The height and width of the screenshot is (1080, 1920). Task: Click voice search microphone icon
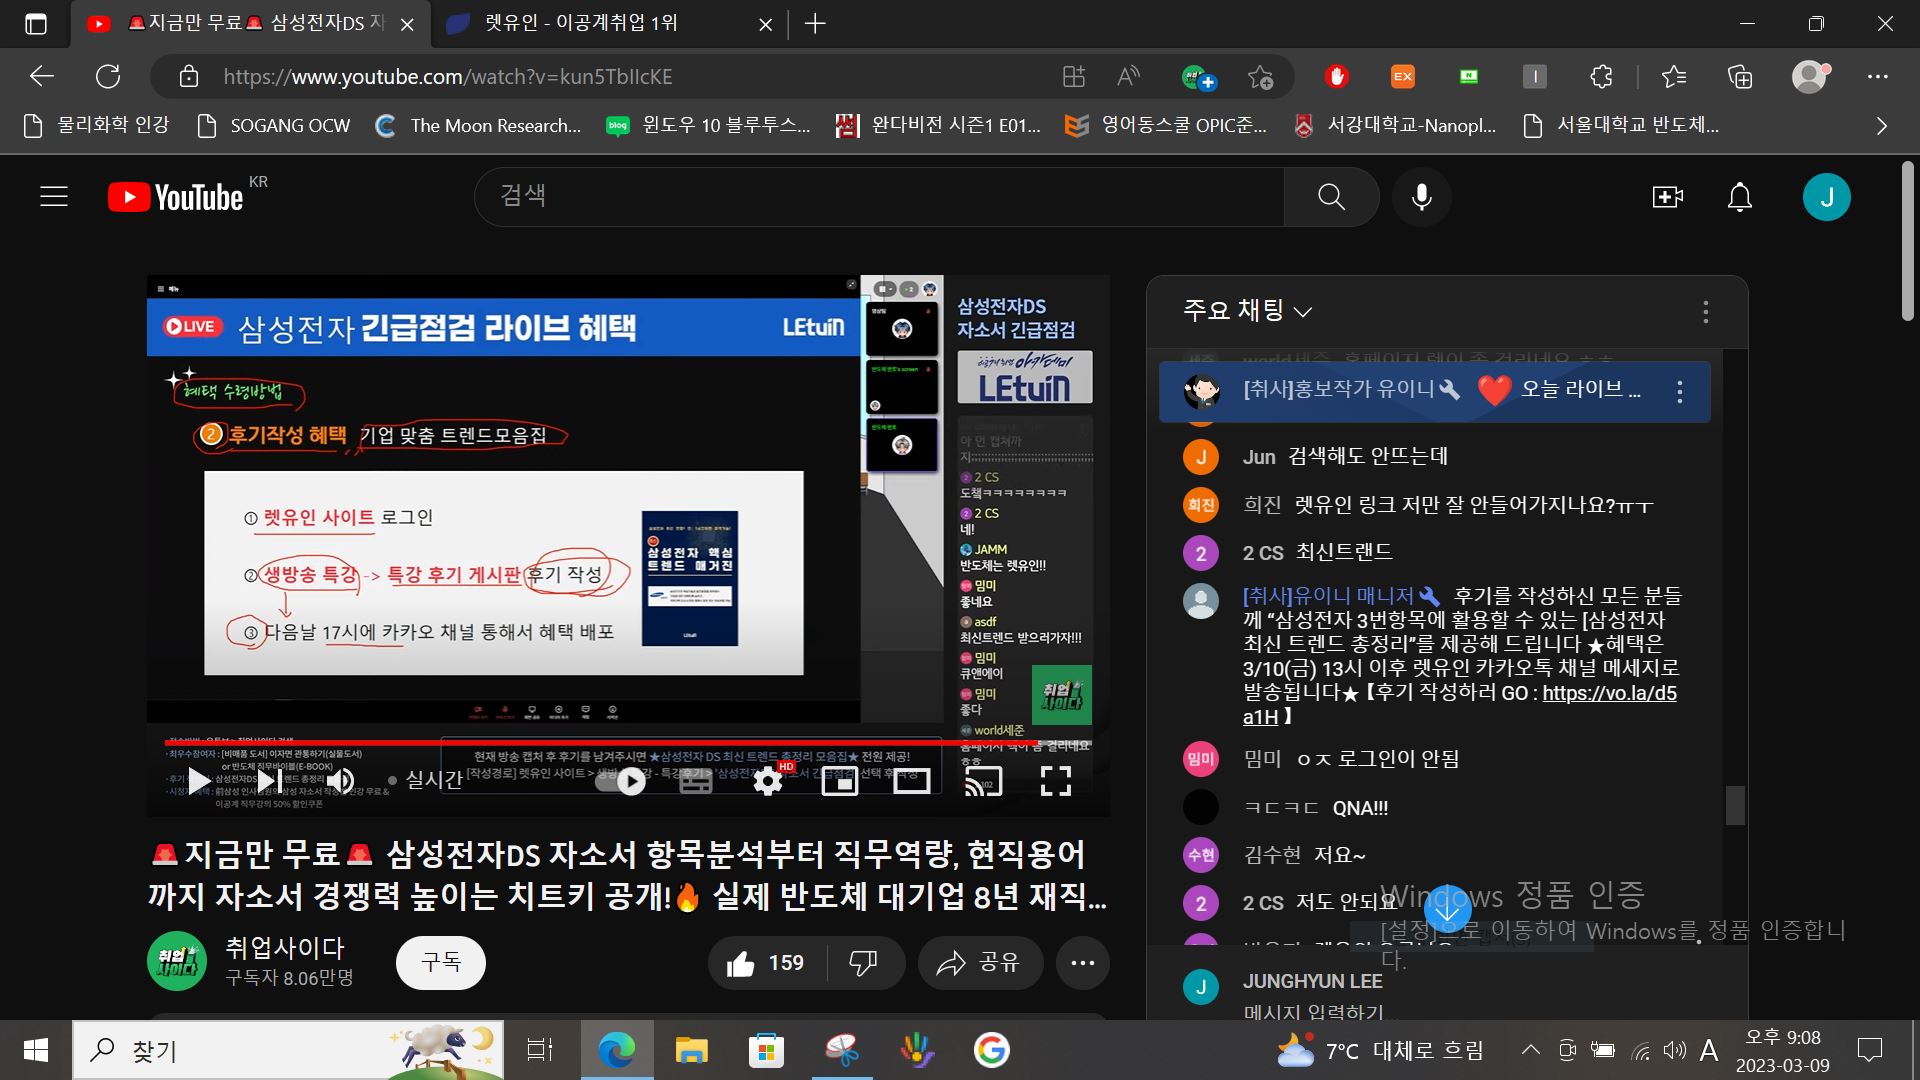(x=1421, y=197)
